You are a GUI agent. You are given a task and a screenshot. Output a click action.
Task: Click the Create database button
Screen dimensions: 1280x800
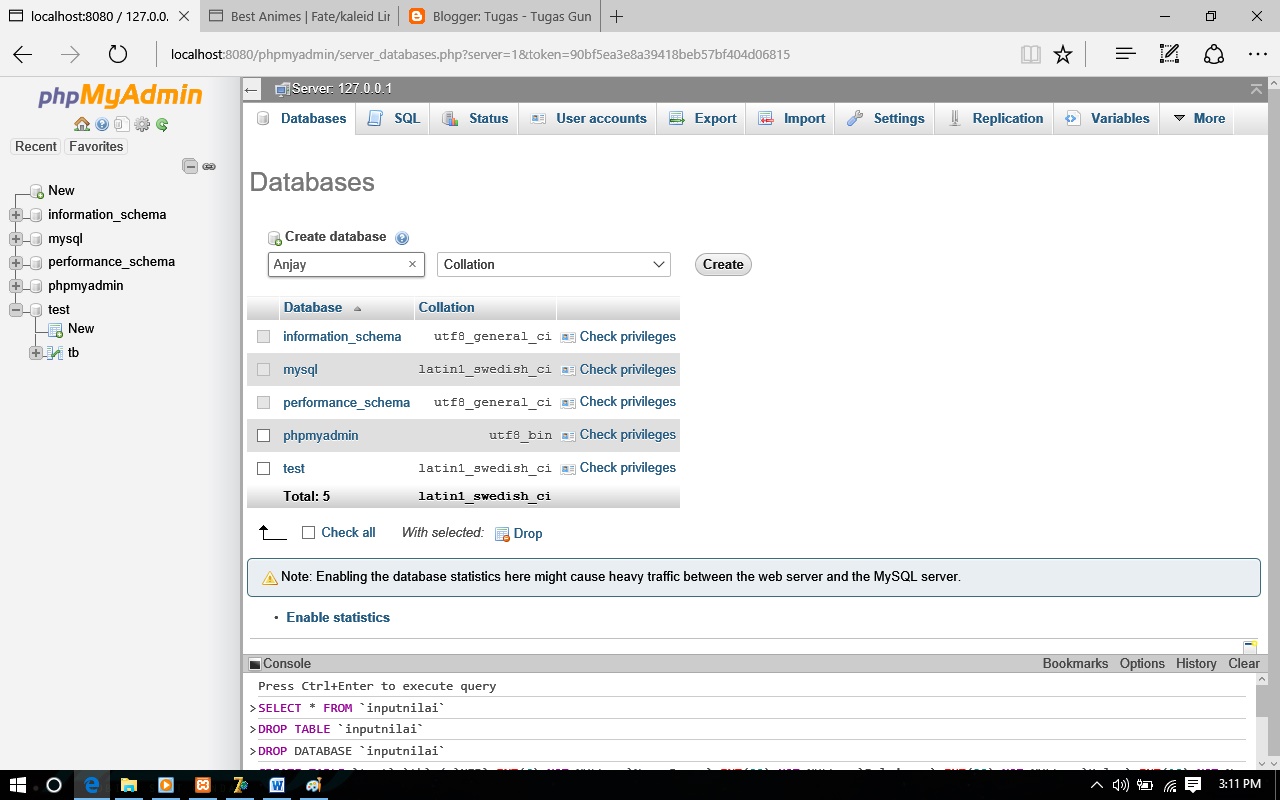pyautogui.click(x=723, y=265)
